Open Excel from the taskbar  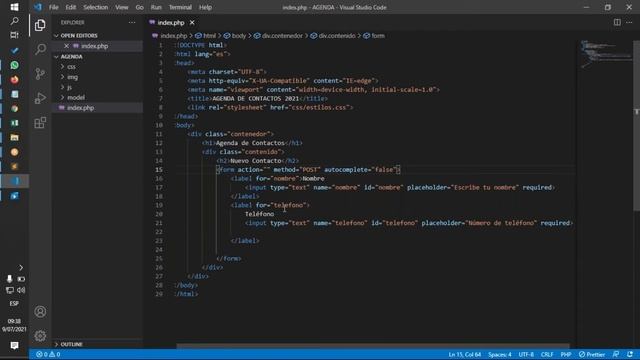pos(14,123)
